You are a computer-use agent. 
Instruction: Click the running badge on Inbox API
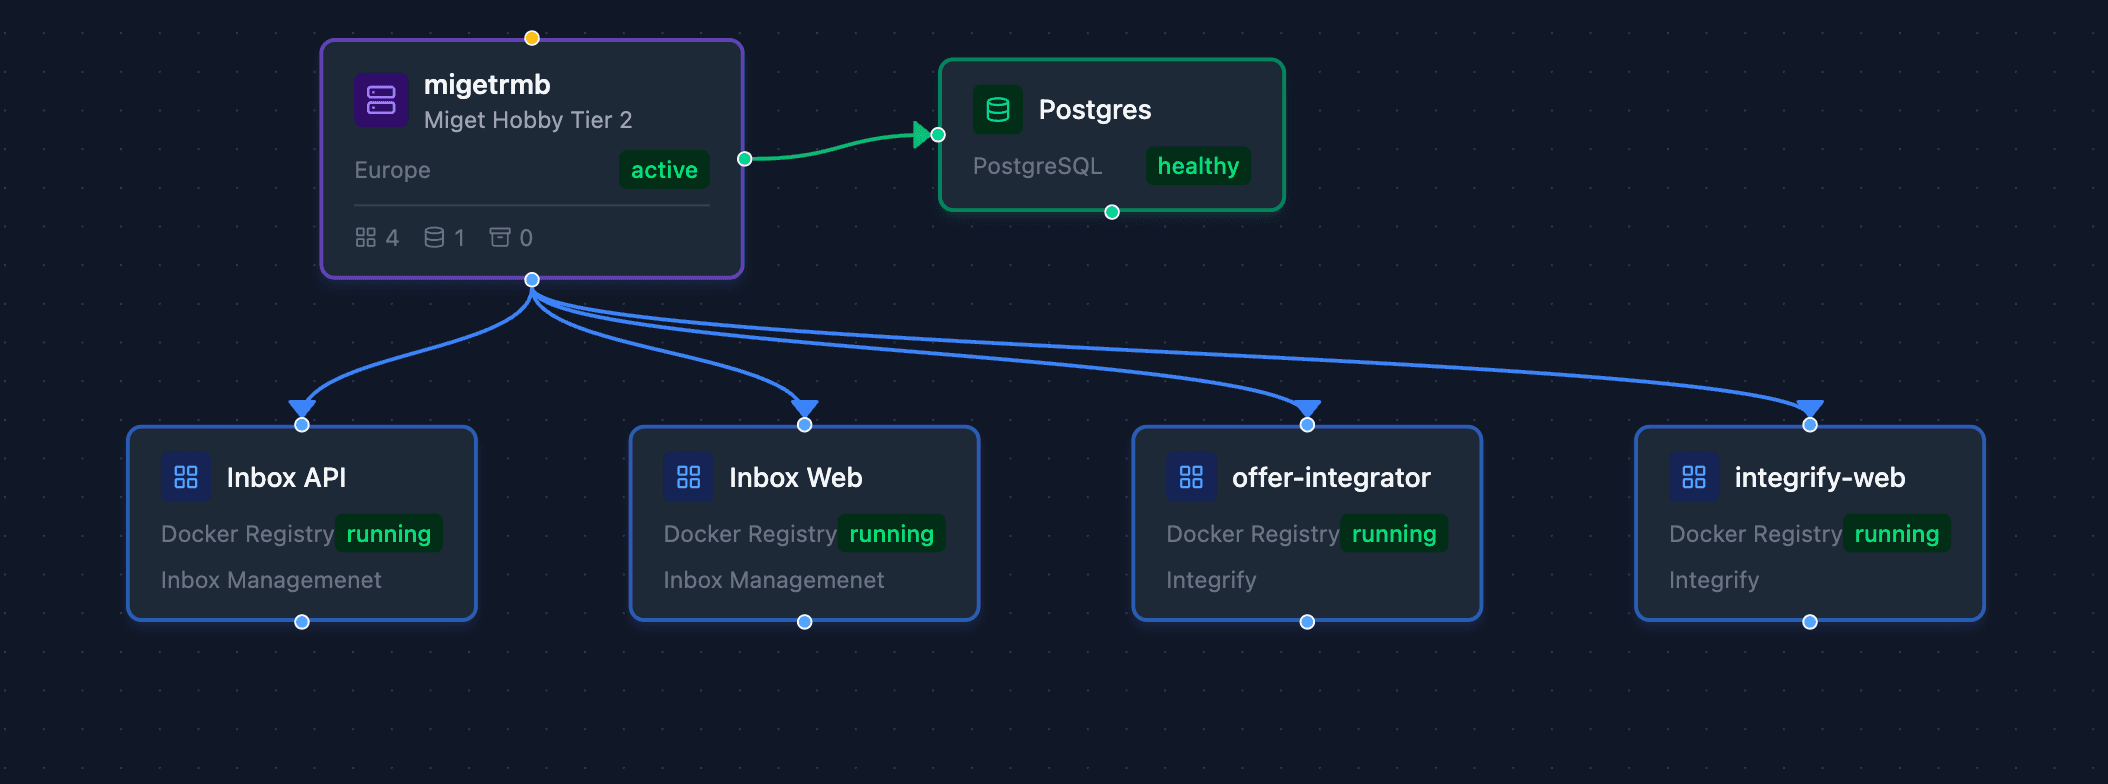point(389,534)
